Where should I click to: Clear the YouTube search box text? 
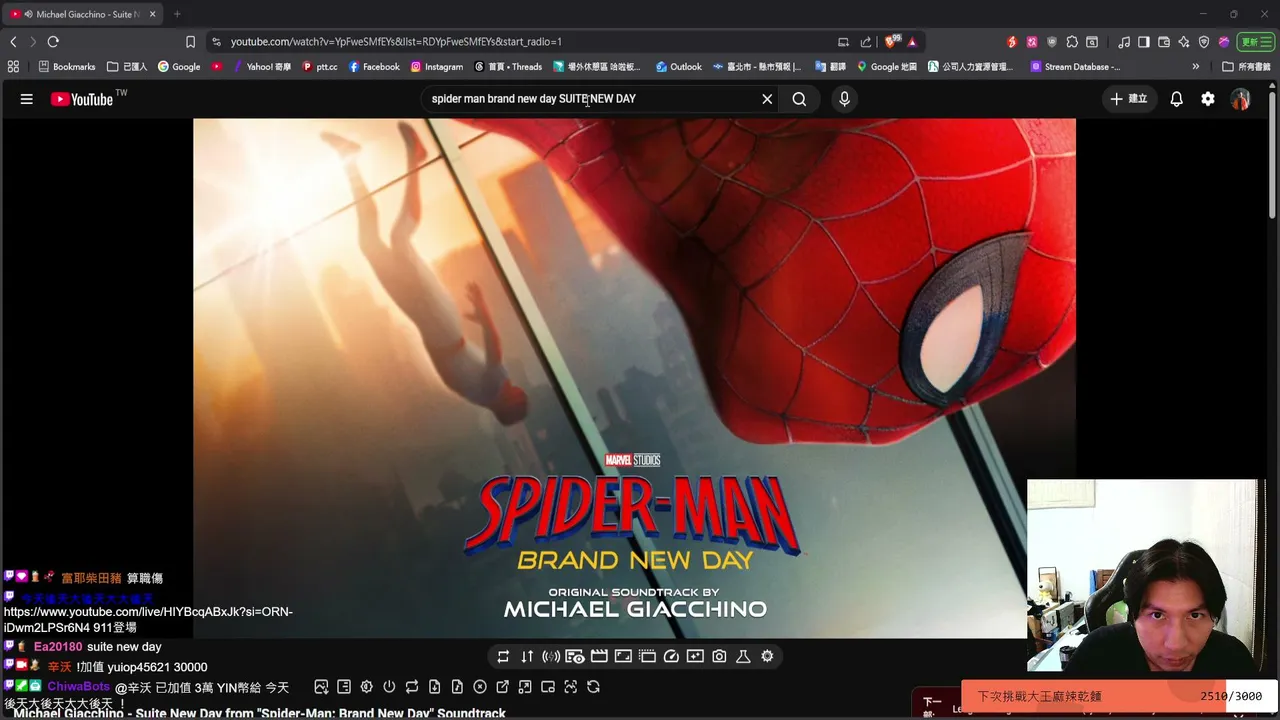pyautogui.click(x=767, y=99)
